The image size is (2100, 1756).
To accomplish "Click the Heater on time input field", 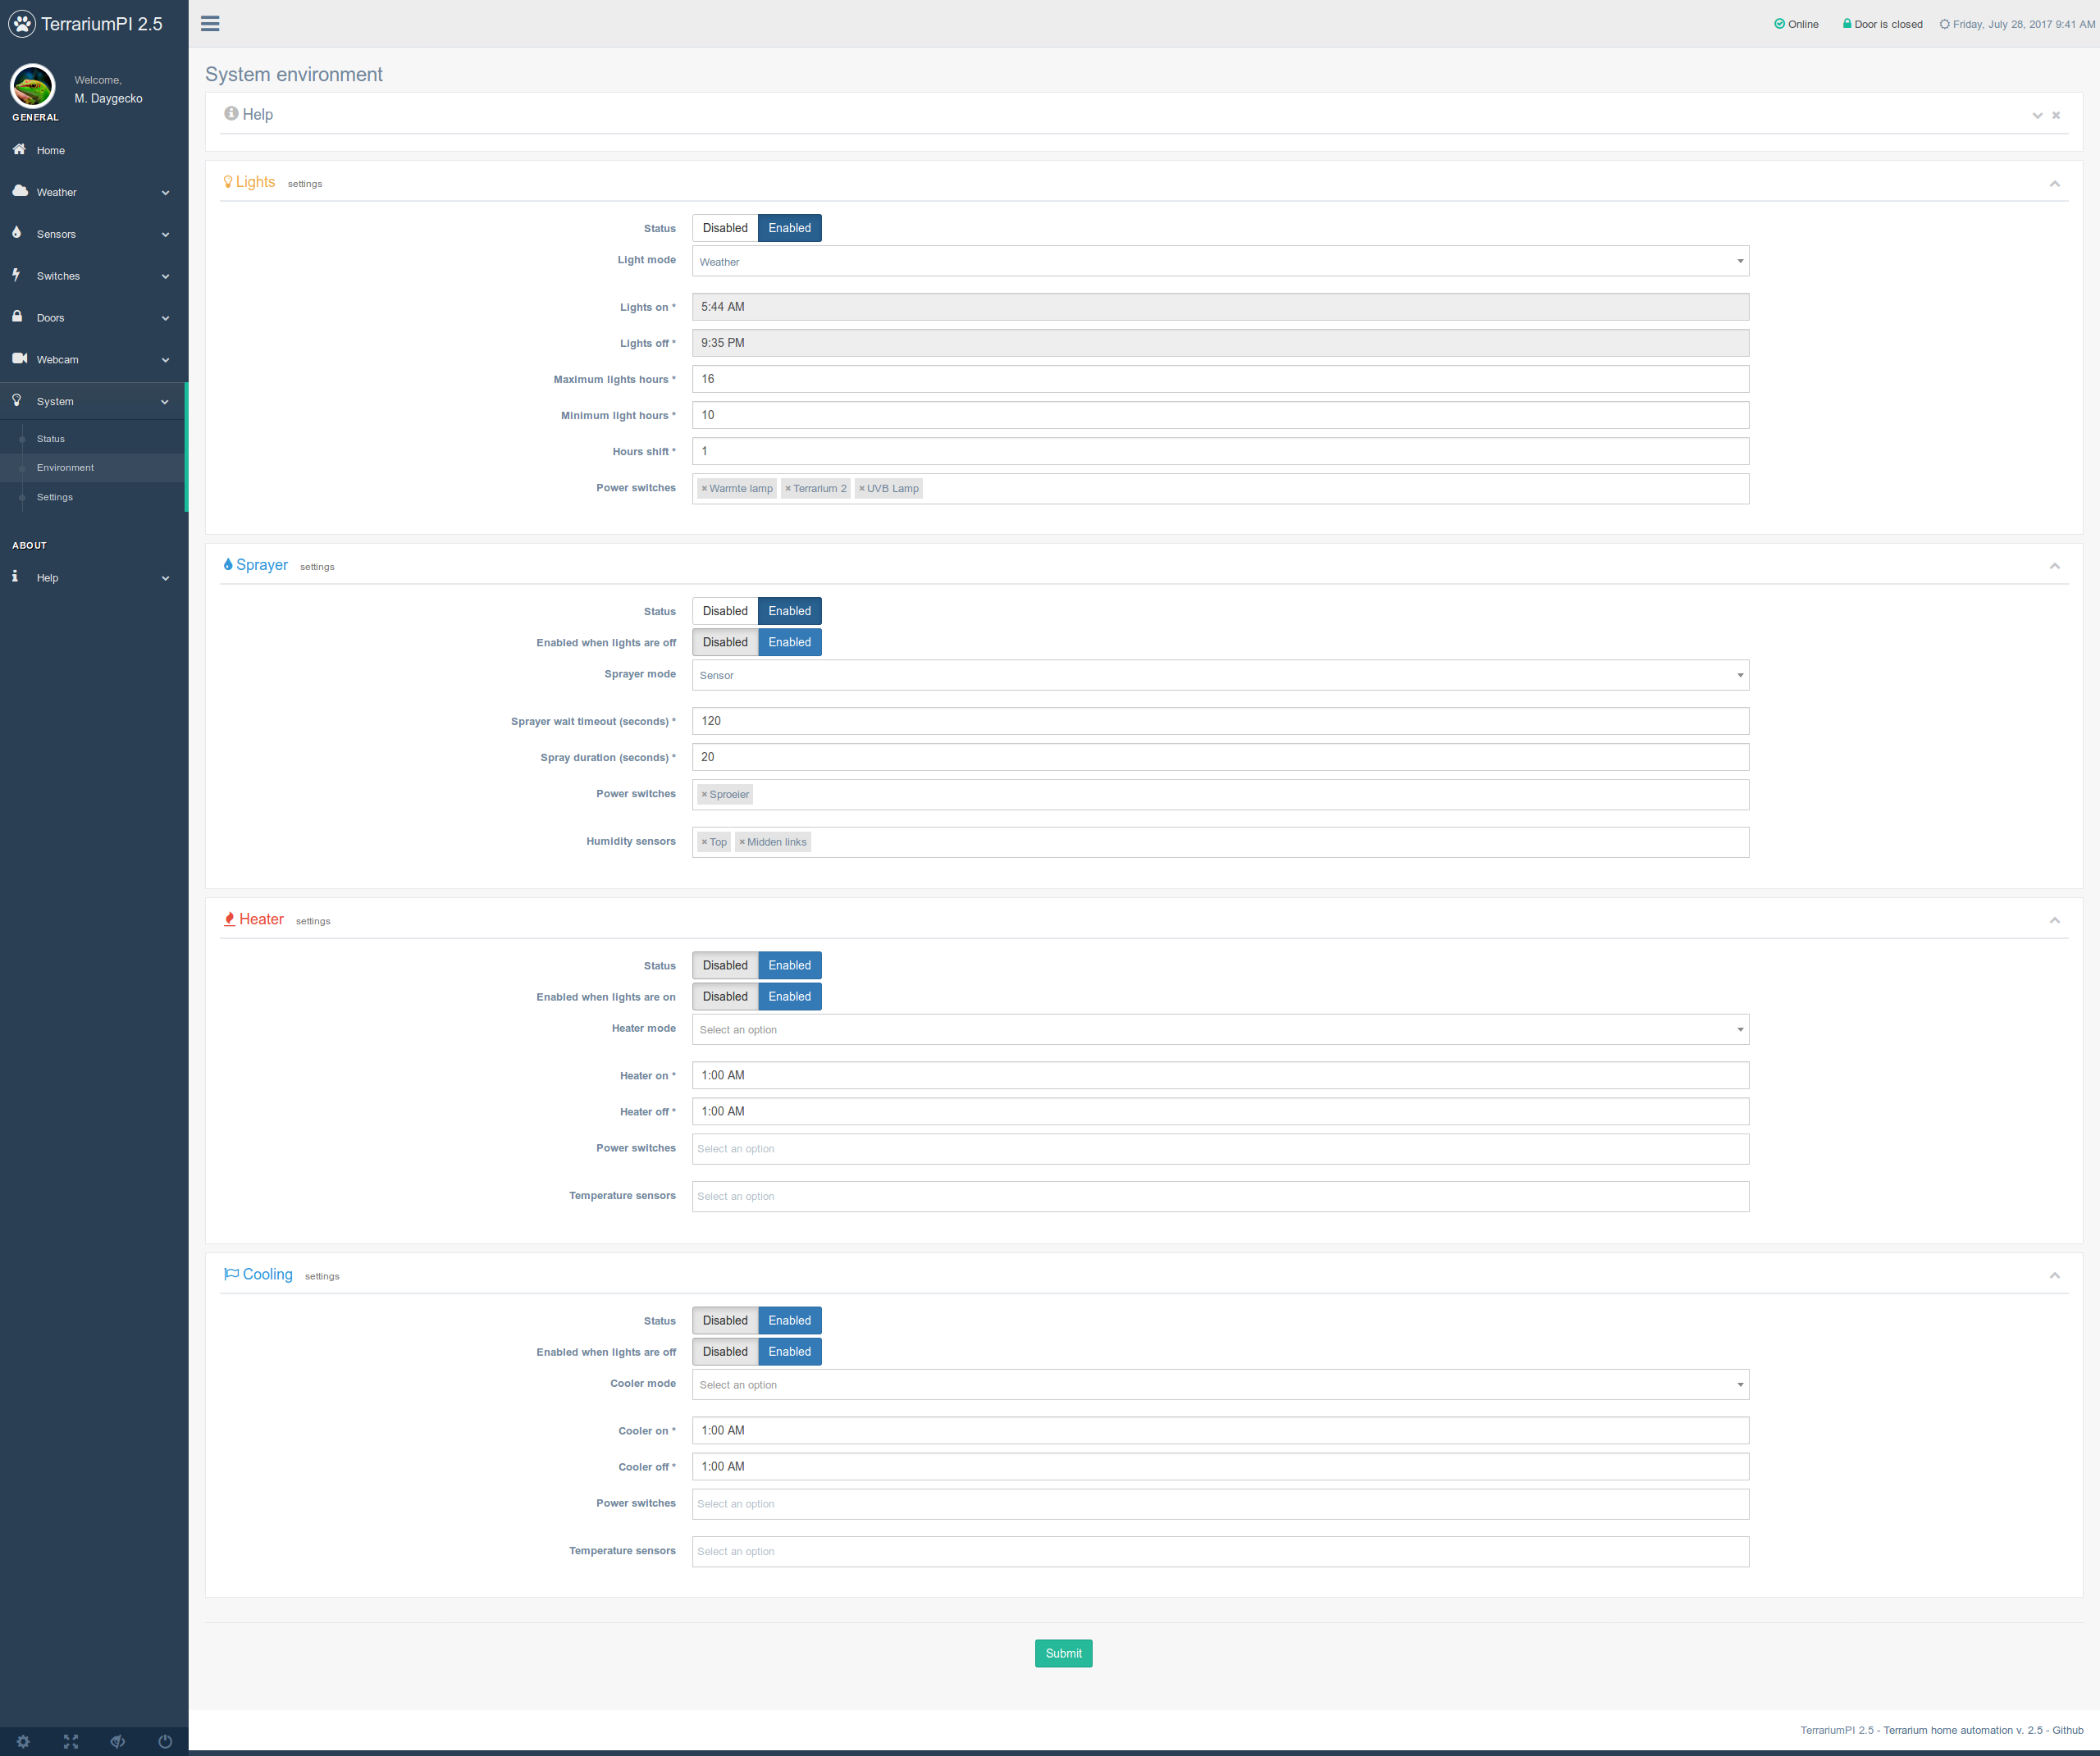I will (x=1221, y=1074).
